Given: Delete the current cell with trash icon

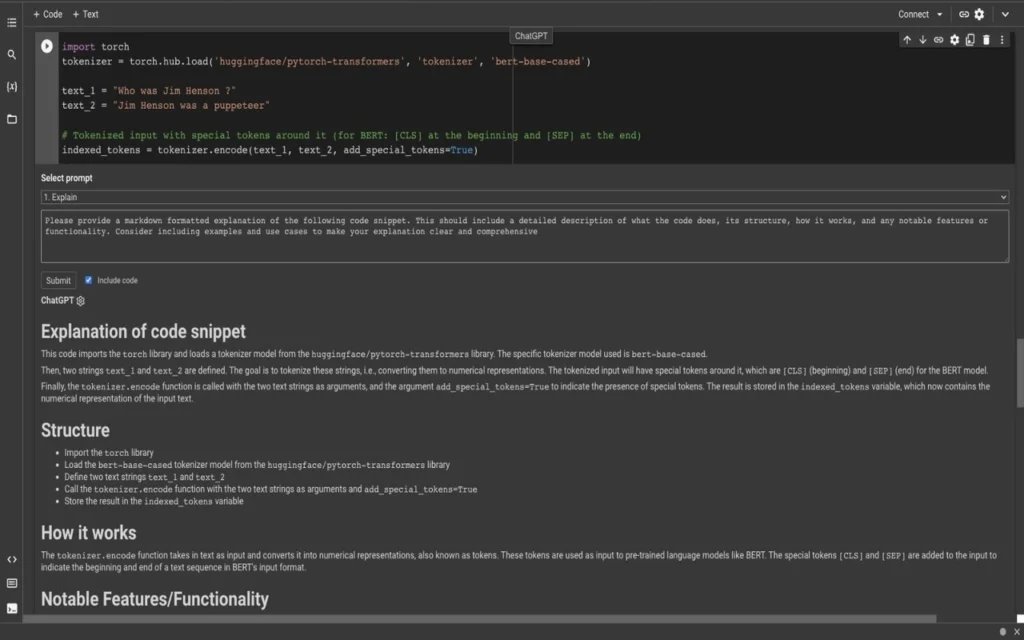Looking at the screenshot, I should click(986, 40).
